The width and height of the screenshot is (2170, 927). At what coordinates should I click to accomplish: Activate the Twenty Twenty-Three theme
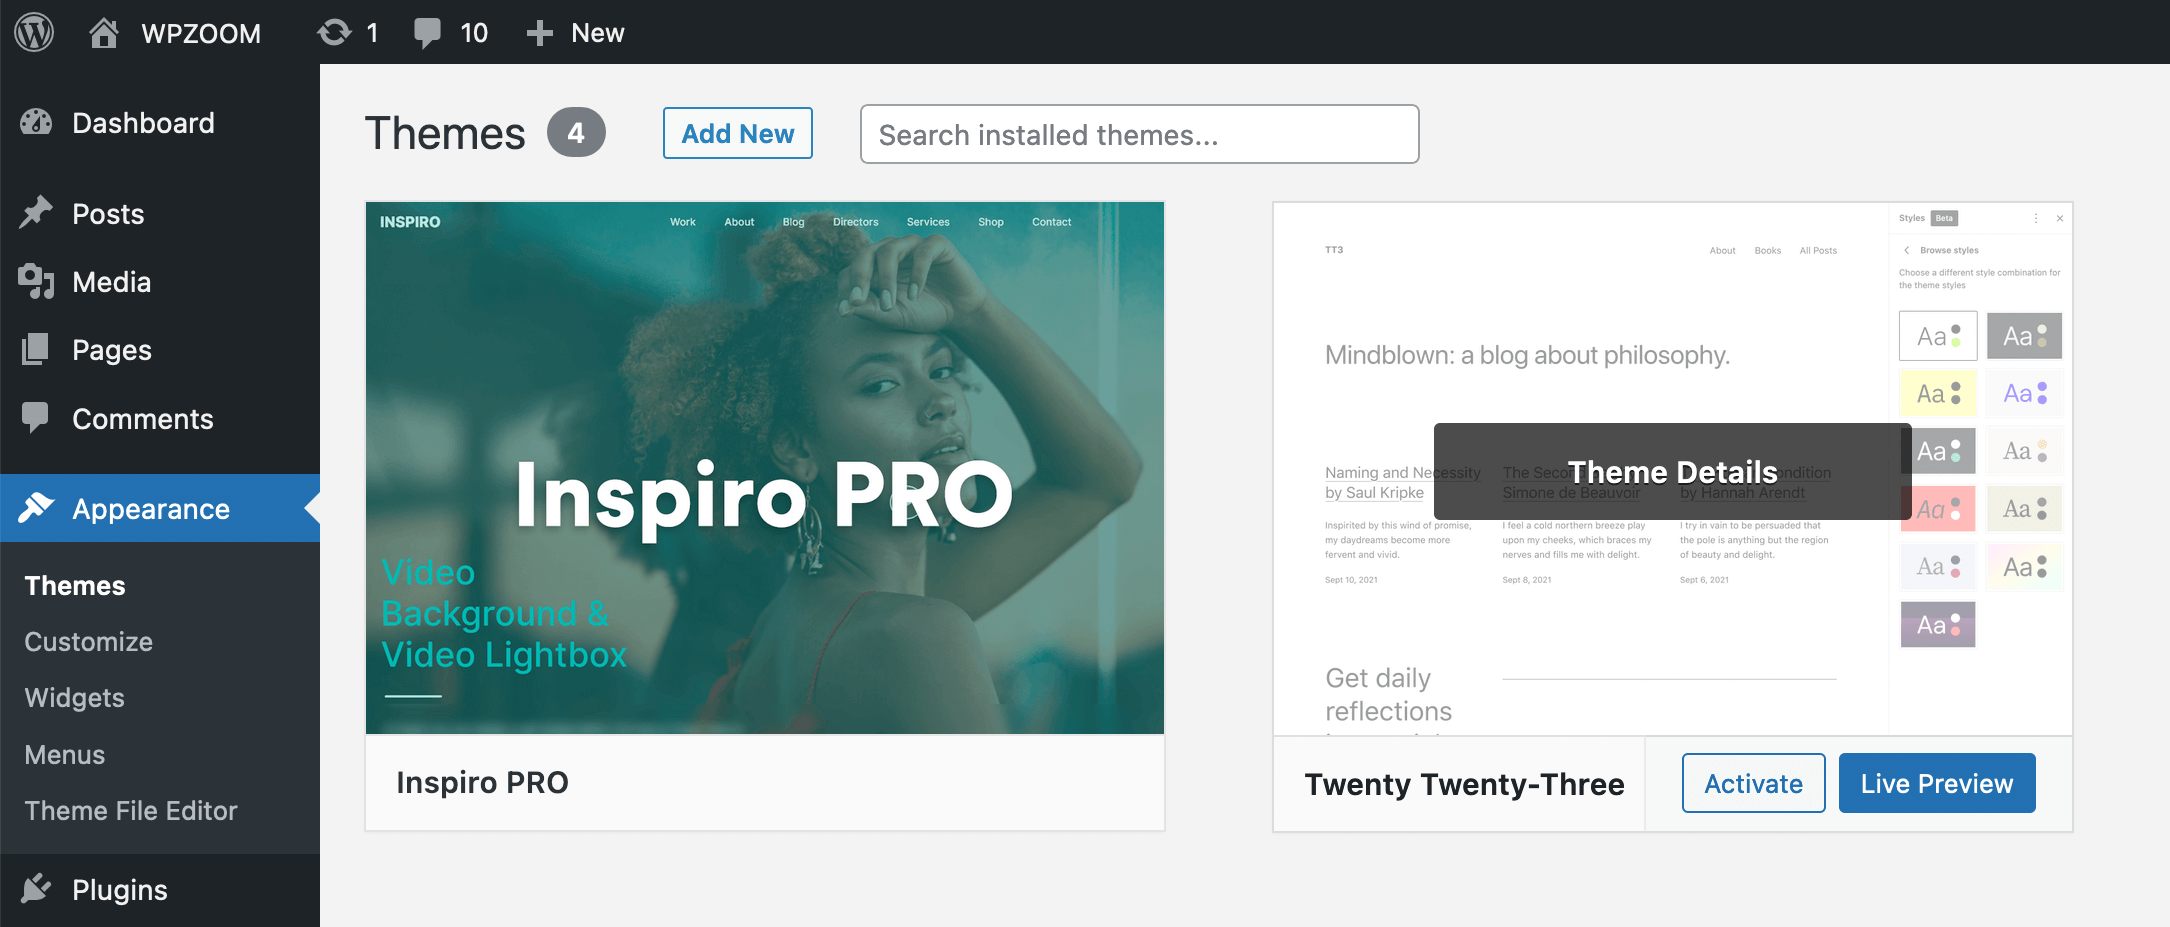1753,783
